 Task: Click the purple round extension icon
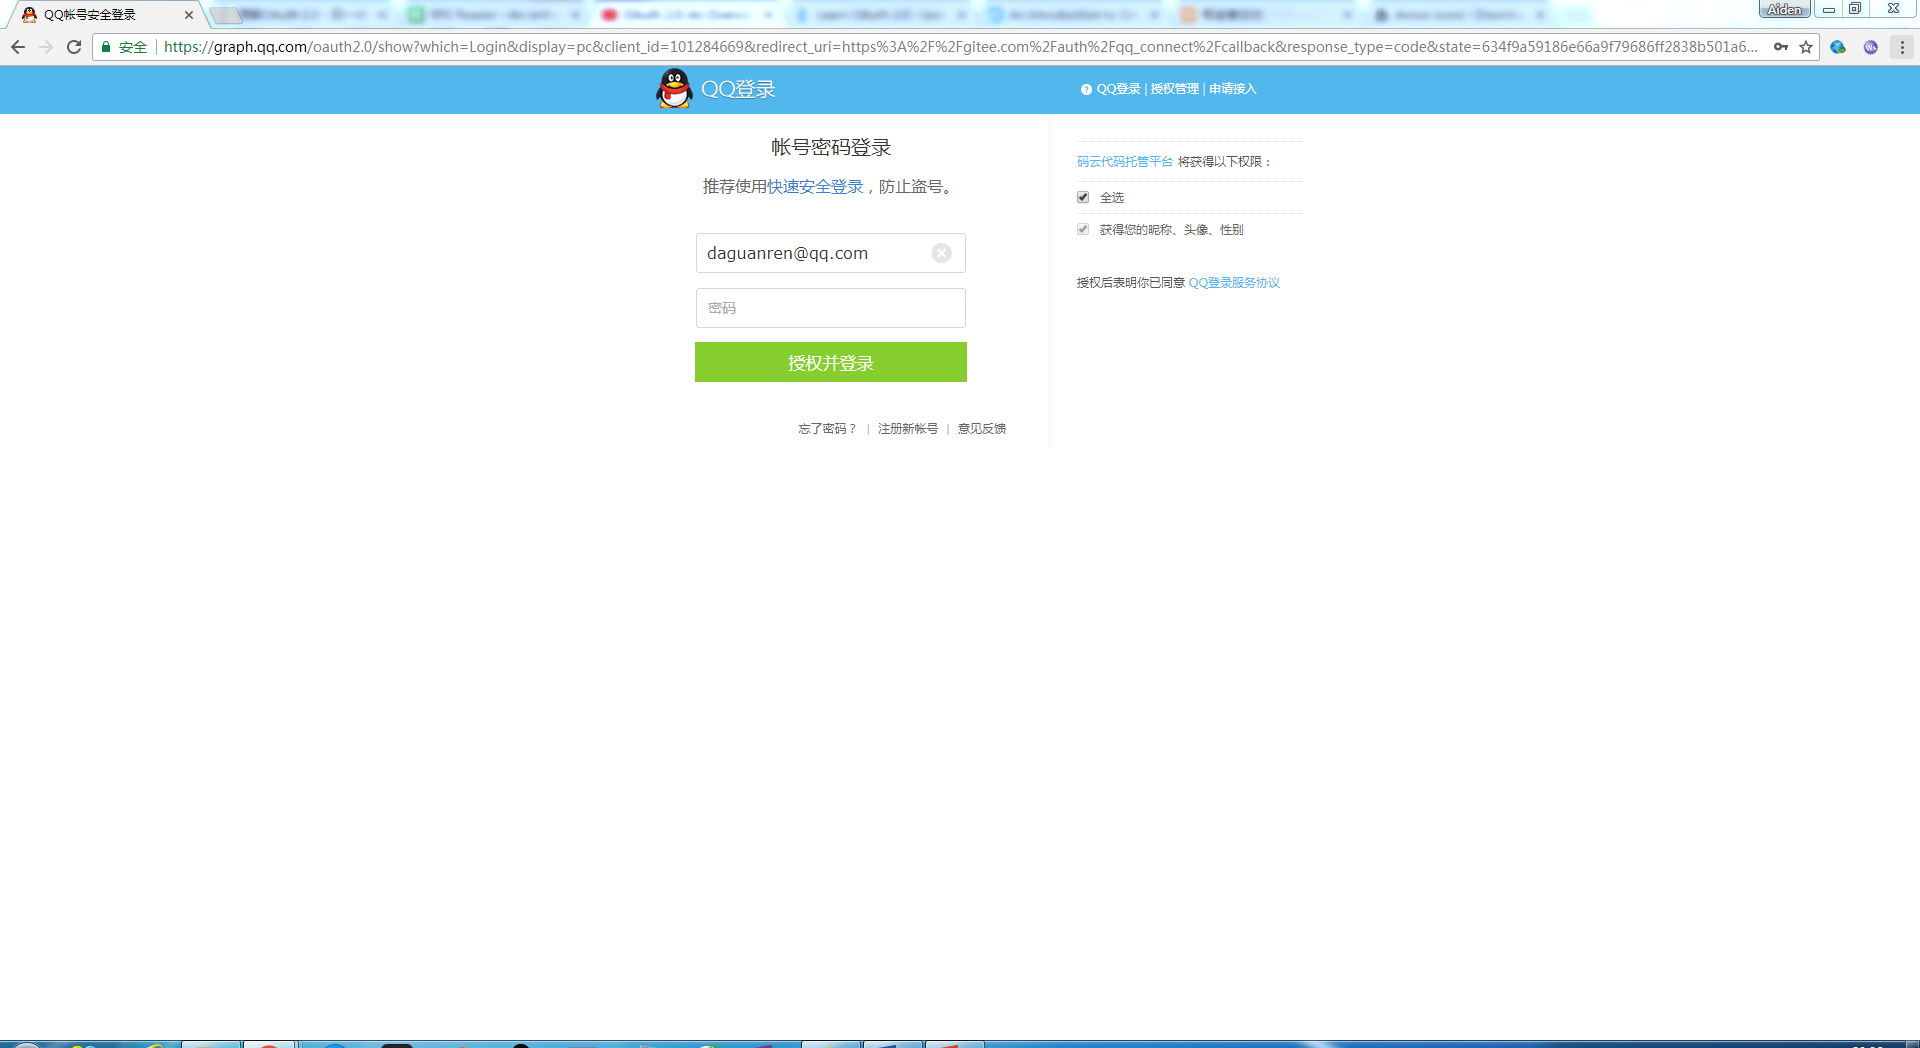(x=1871, y=47)
